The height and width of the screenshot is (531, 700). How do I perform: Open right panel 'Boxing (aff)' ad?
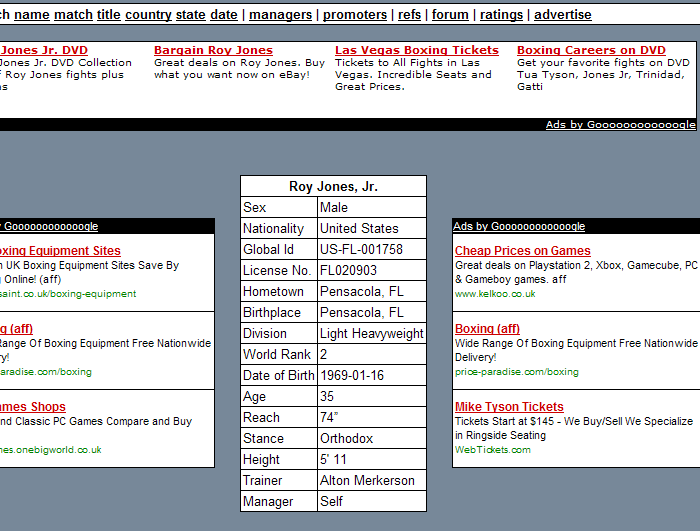pyautogui.click(x=487, y=329)
